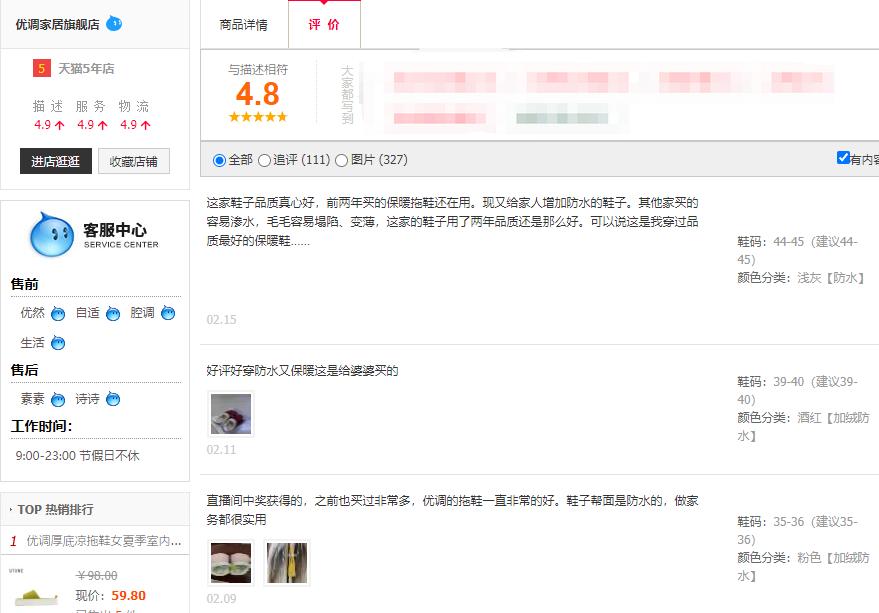
Task: Open the photo thumbnail in 婆婆 review
Action: (x=230, y=413)
